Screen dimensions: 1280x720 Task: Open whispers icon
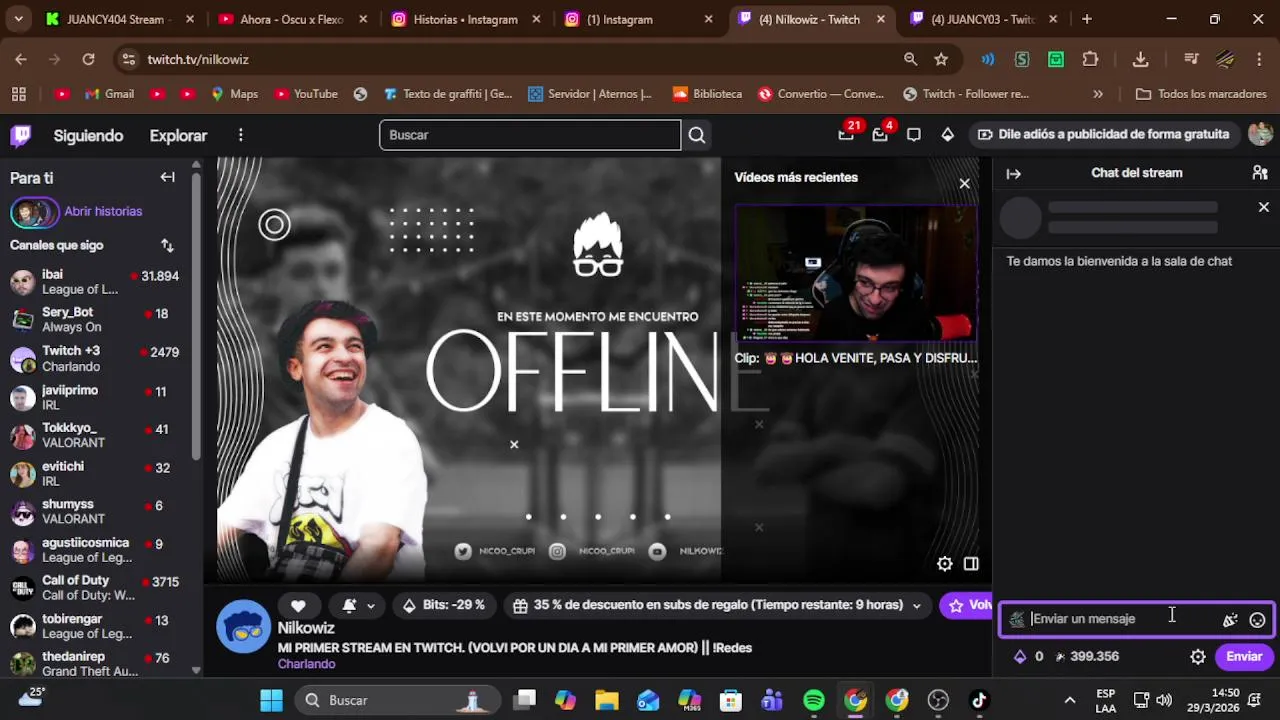pos(913,134)
